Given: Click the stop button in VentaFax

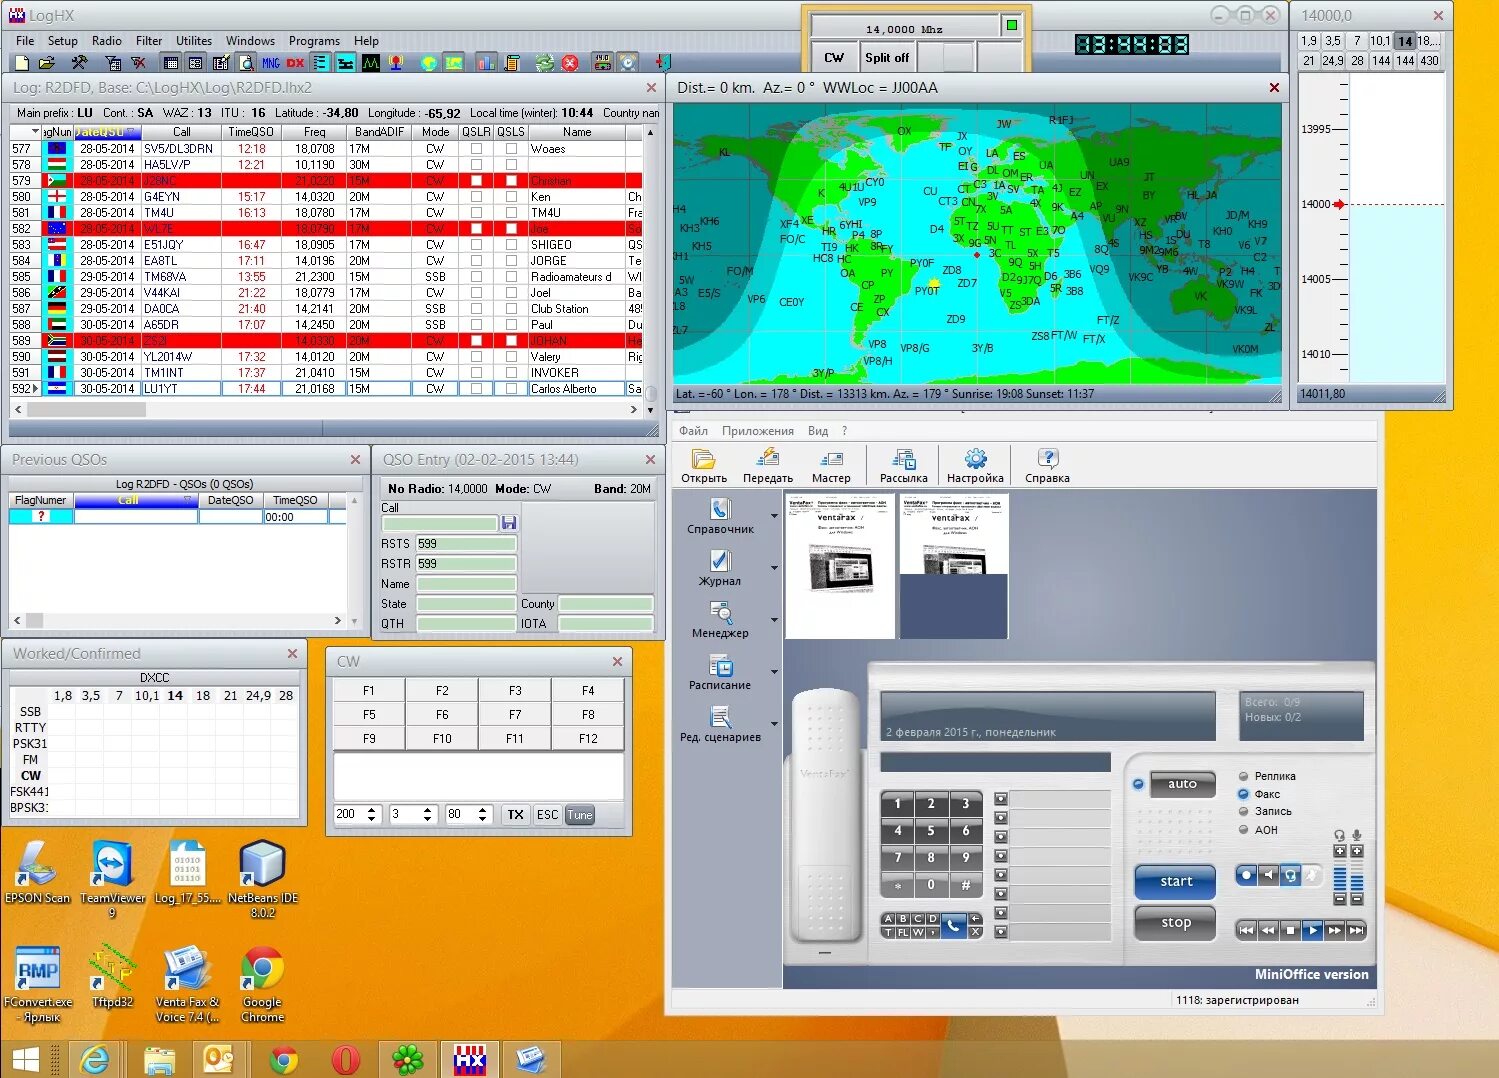Looking at the screenshot, I should coord(1175,923).
